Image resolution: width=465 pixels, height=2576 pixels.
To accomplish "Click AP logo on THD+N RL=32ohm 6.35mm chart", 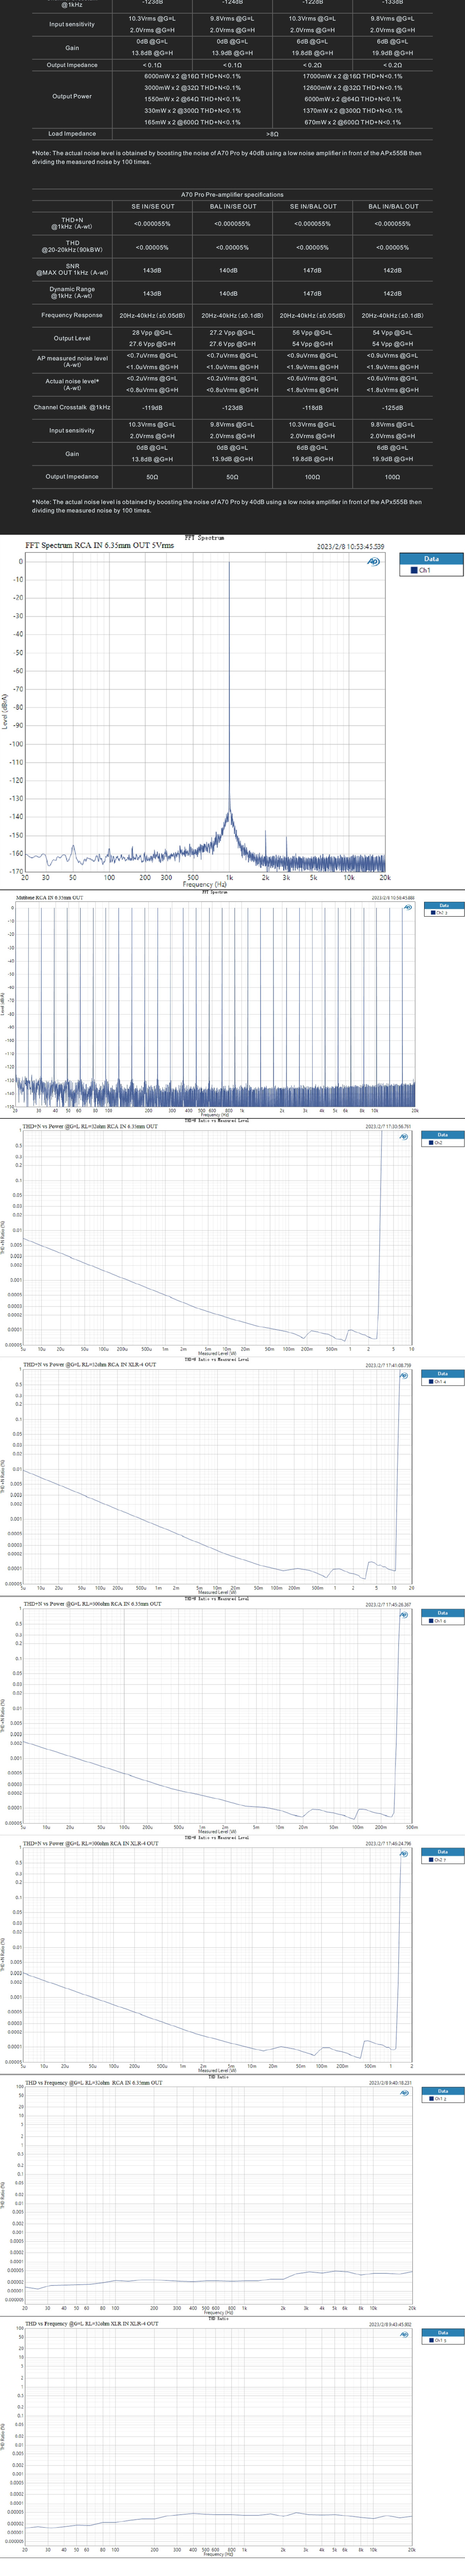I will click(404, 1137).
